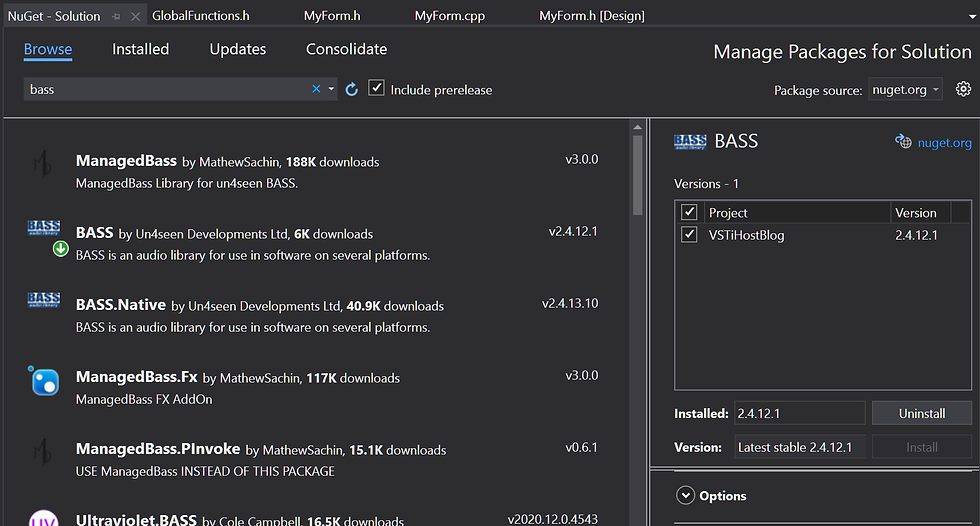Viewport: 980px width, 526px height.
Task: Click into the search field containing bass
Action: click(166, 89)
